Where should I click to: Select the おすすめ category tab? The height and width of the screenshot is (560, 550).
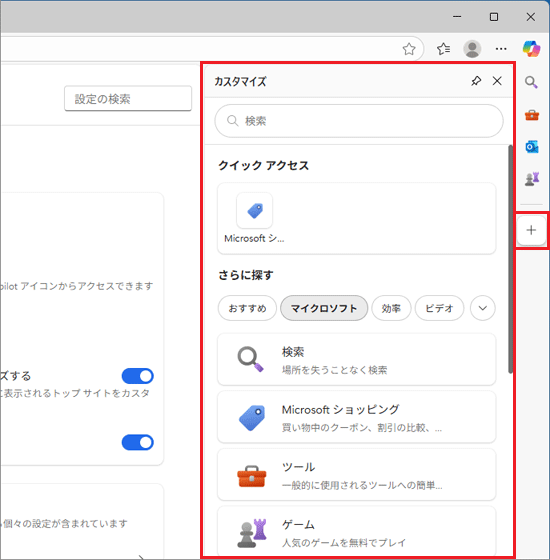247,308
